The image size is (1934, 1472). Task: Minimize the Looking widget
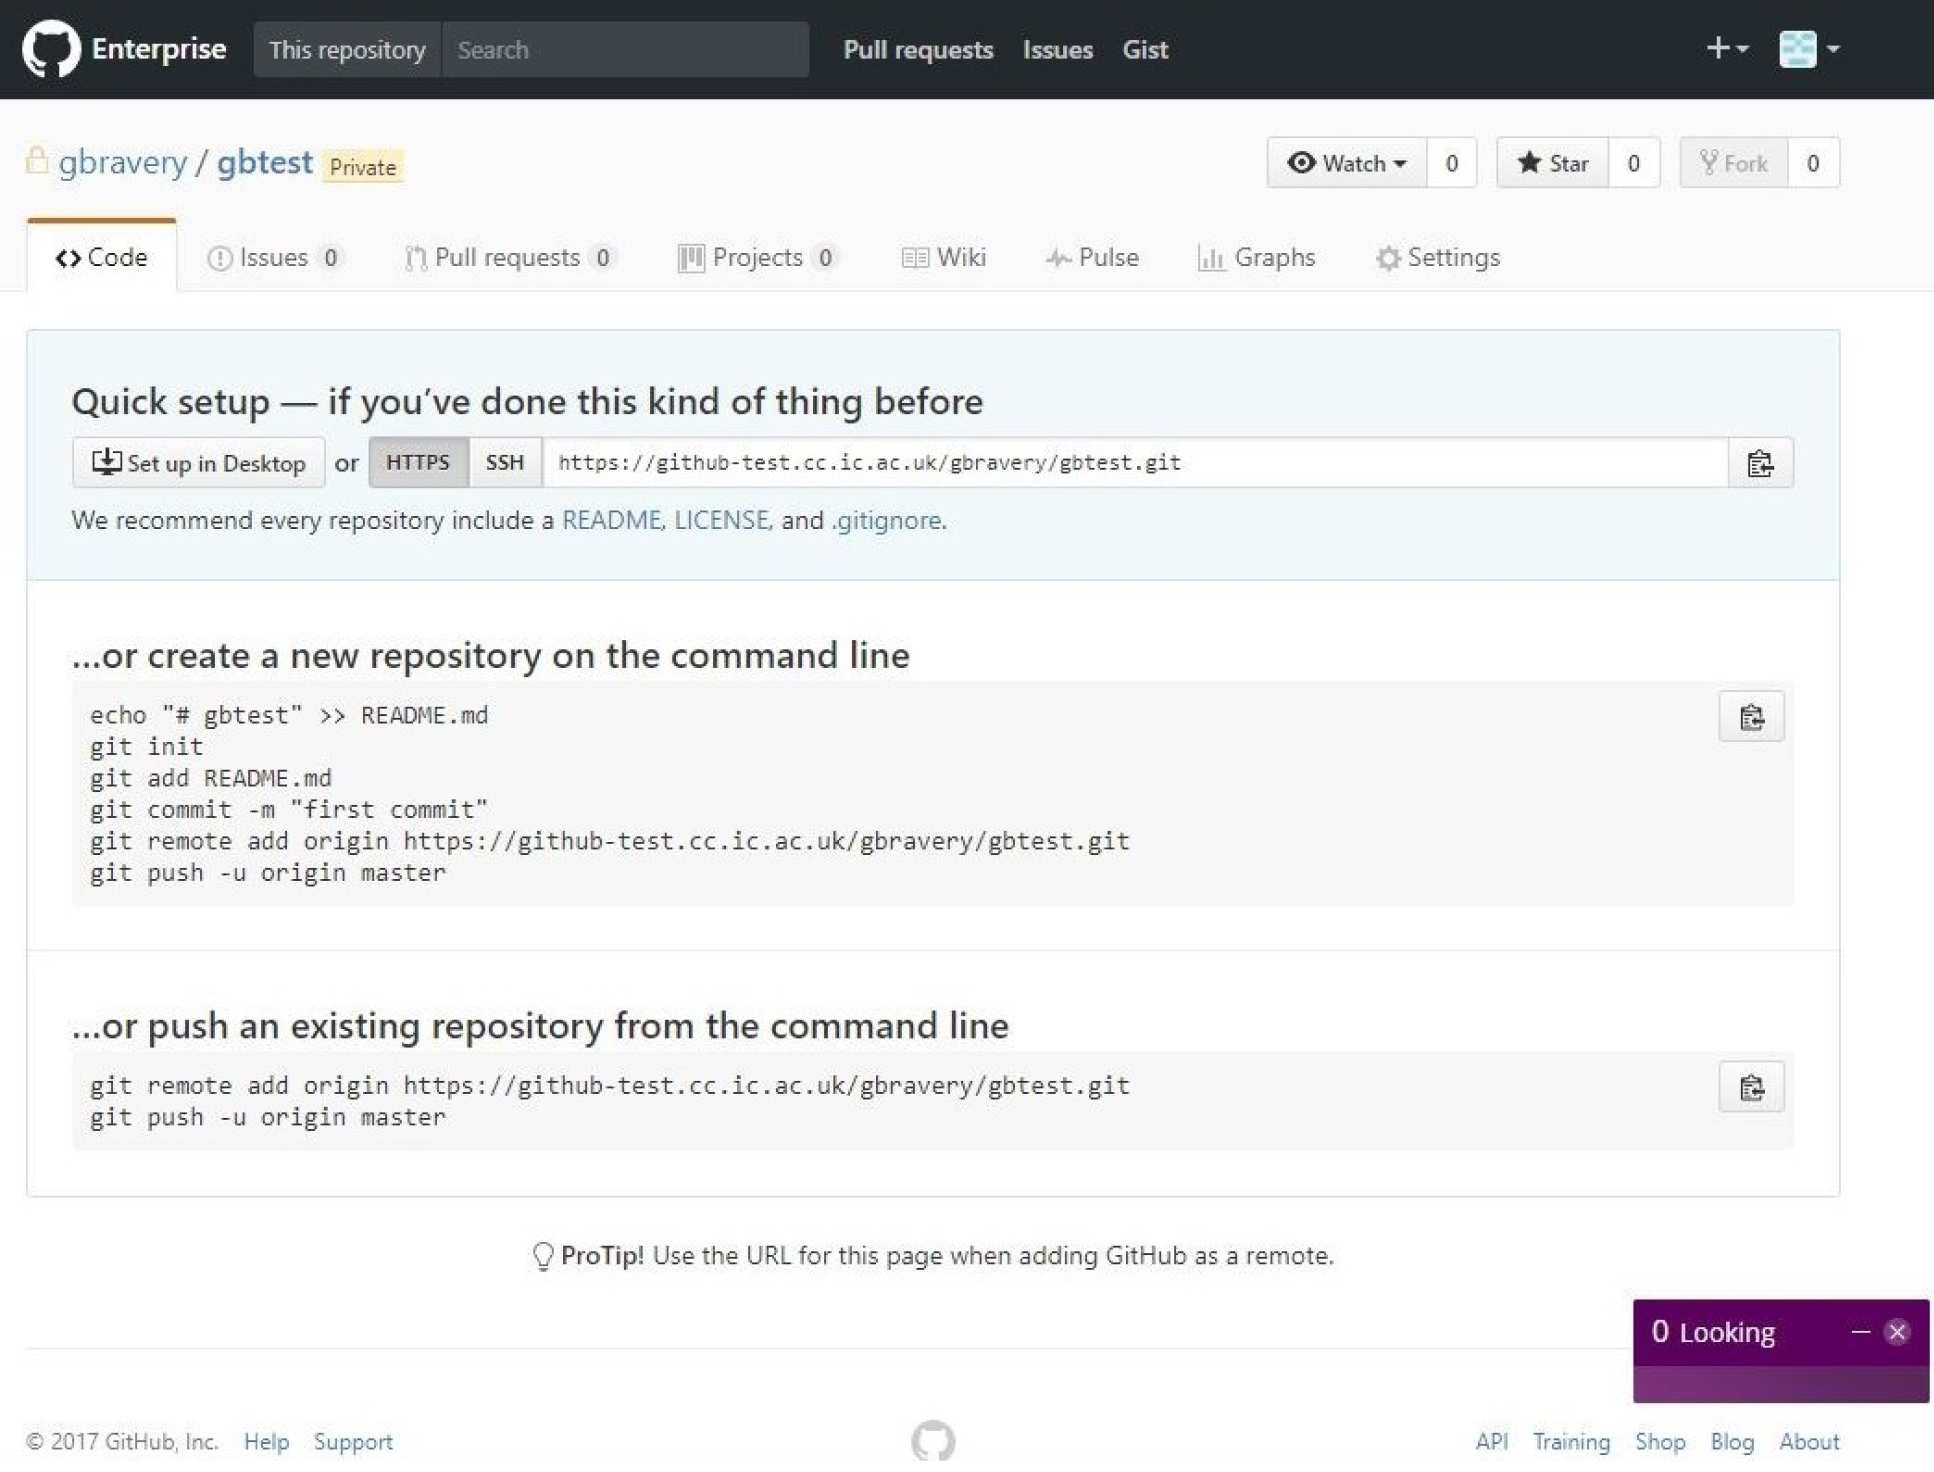tap(1860, 1332)
